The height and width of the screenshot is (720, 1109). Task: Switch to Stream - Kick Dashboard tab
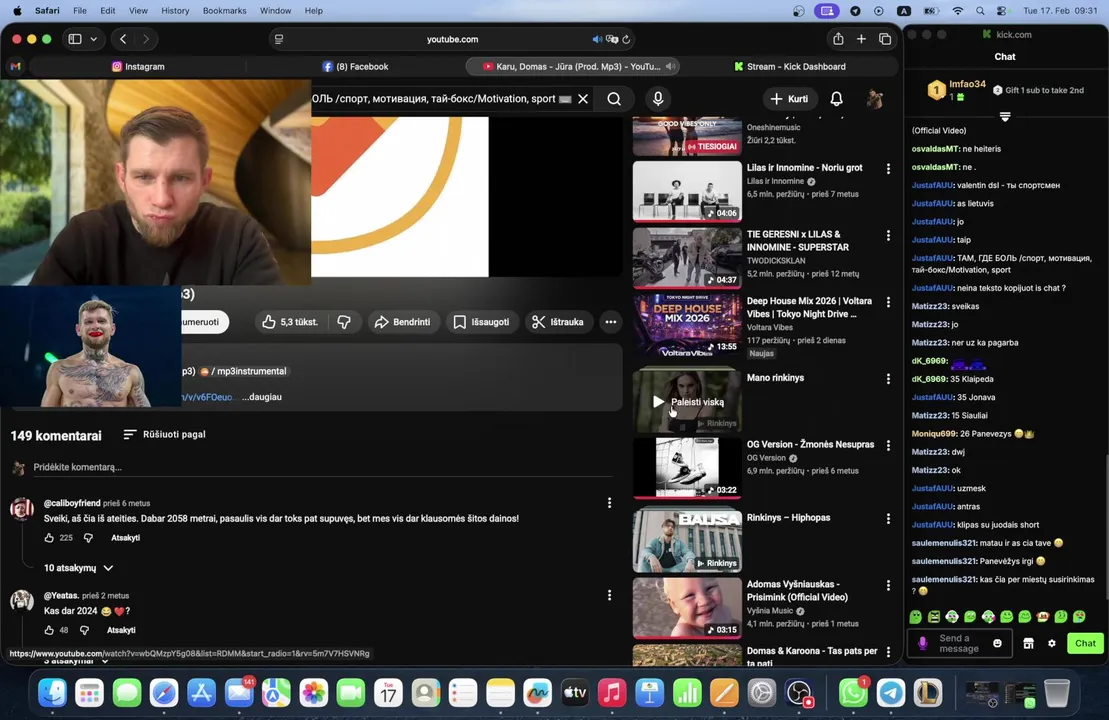[789, 66]
